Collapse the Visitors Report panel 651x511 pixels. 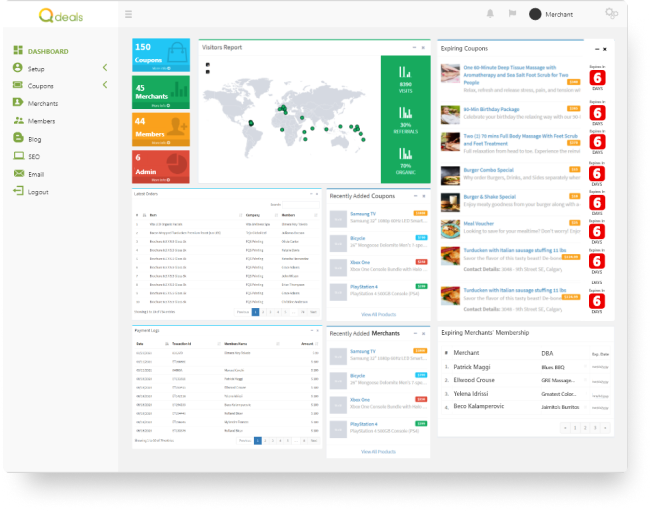(413, 47)
